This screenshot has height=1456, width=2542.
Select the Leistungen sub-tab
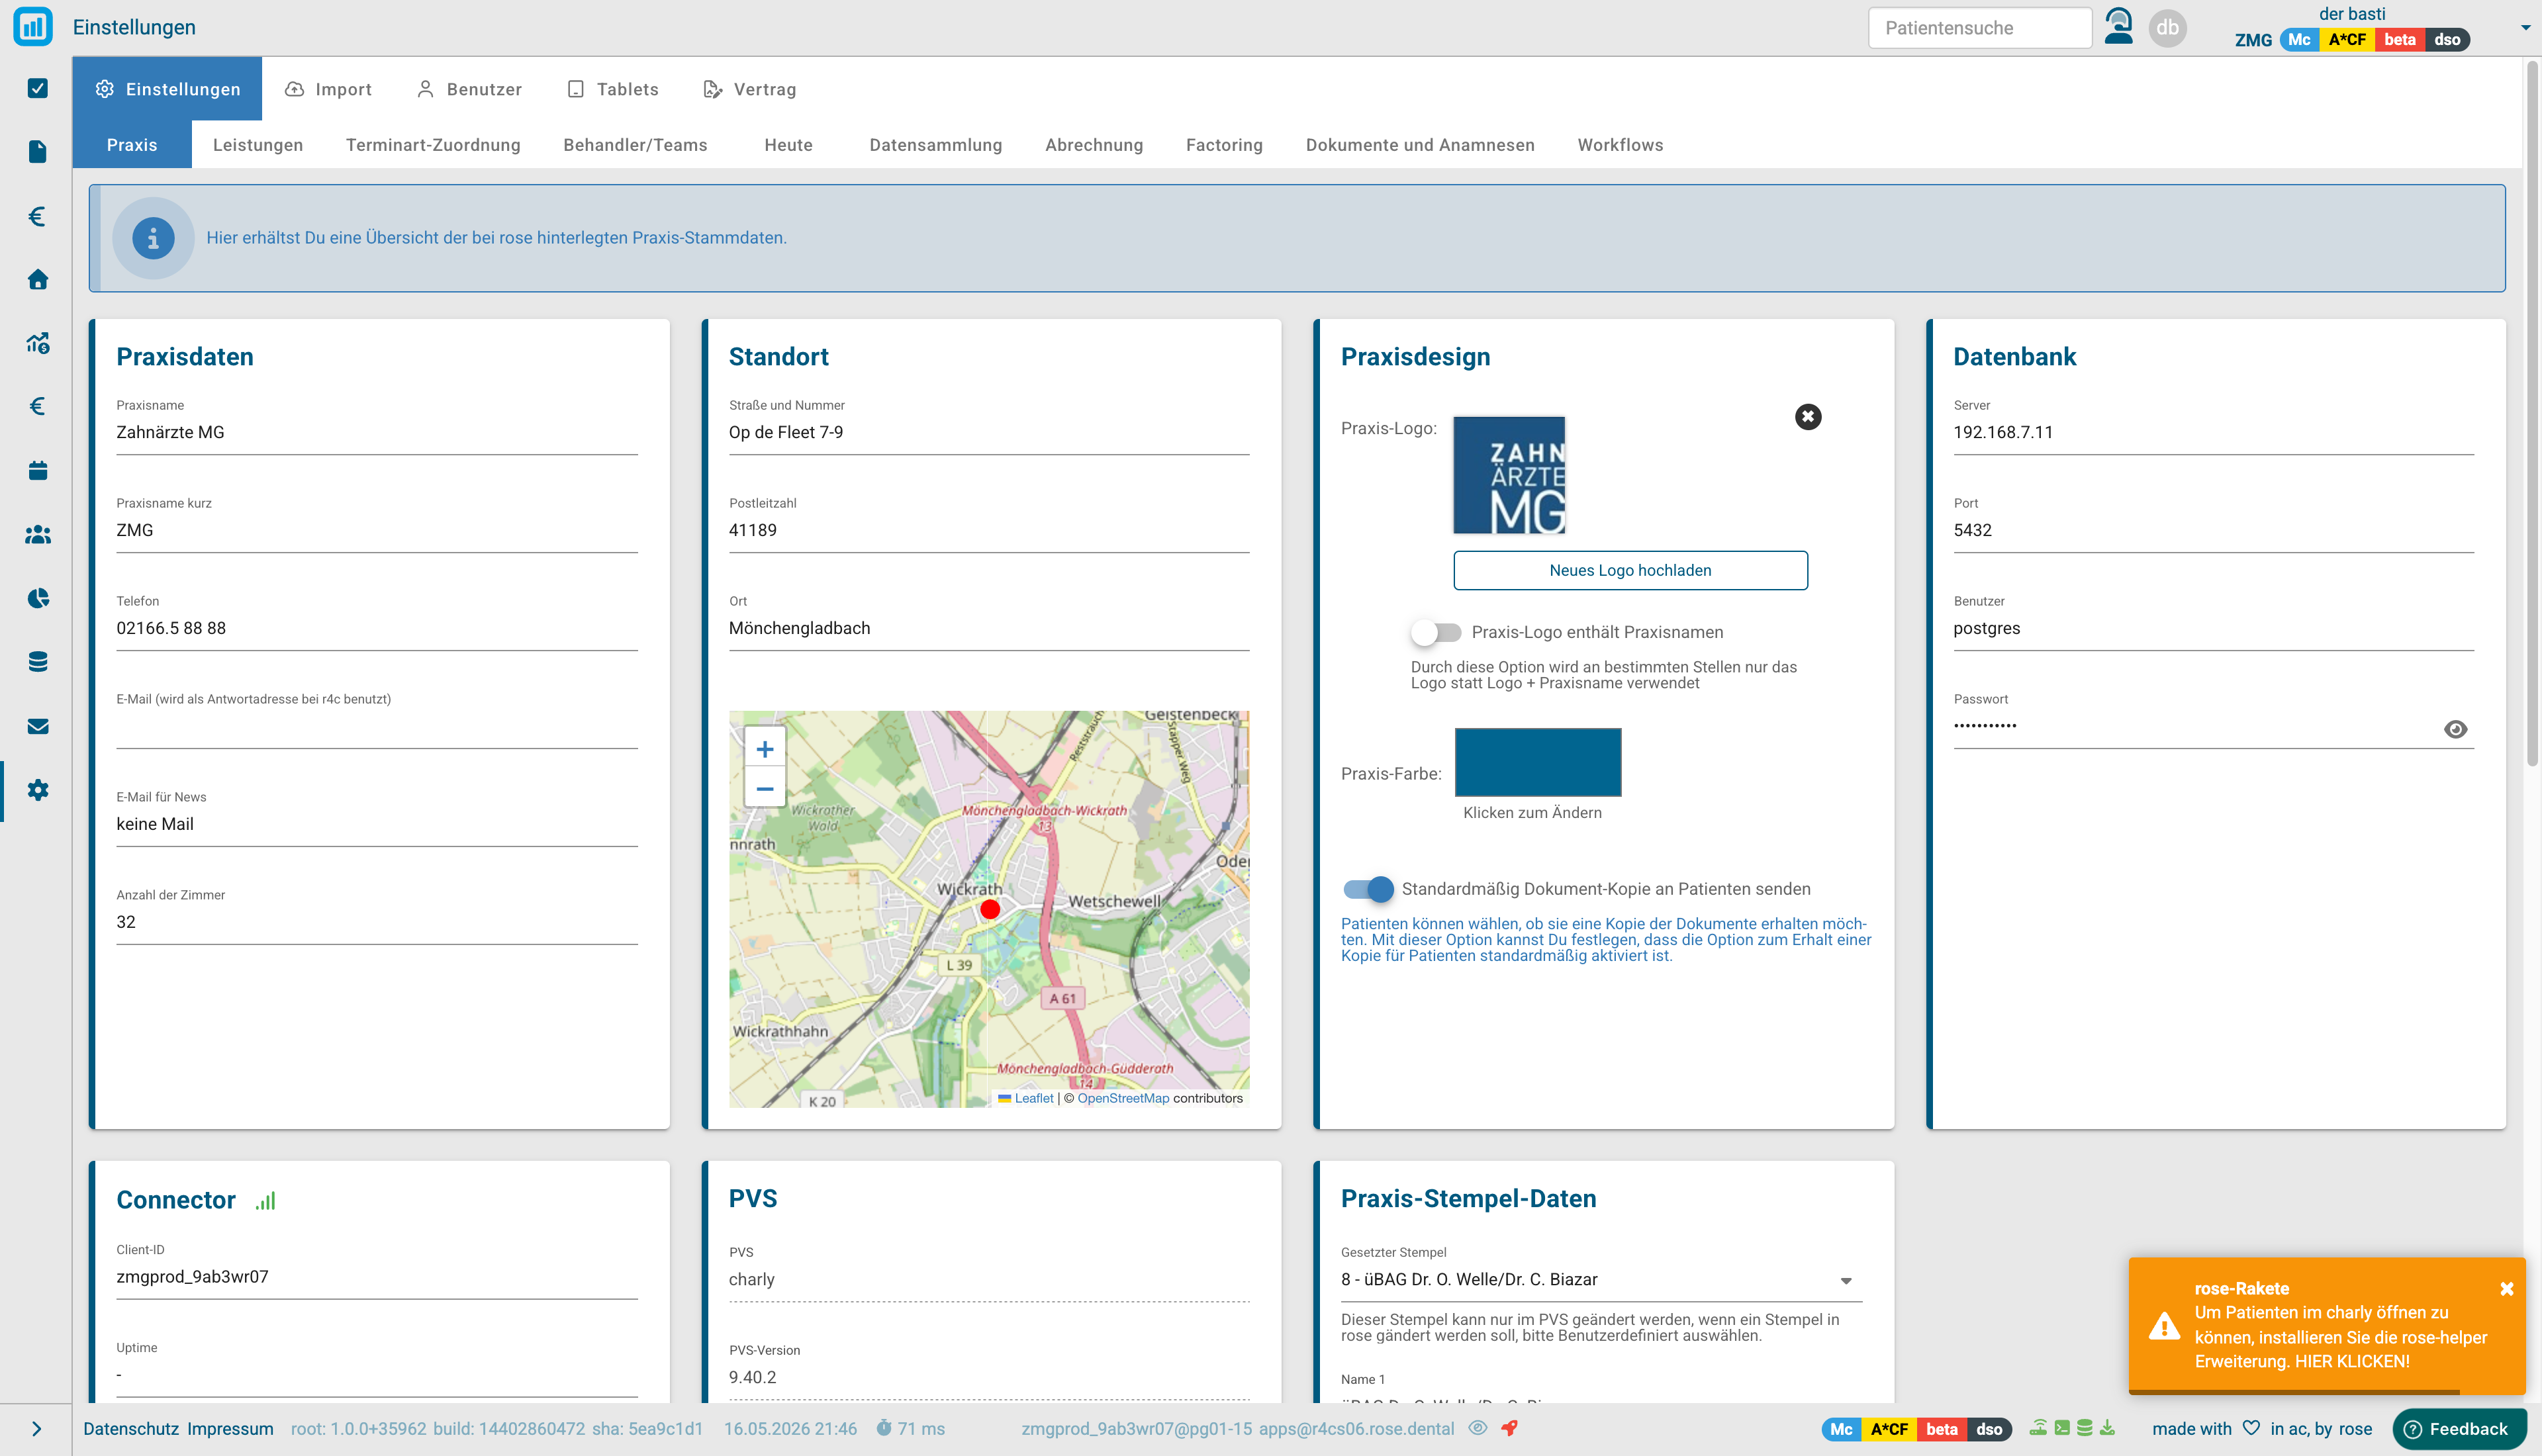click(258, 145)
